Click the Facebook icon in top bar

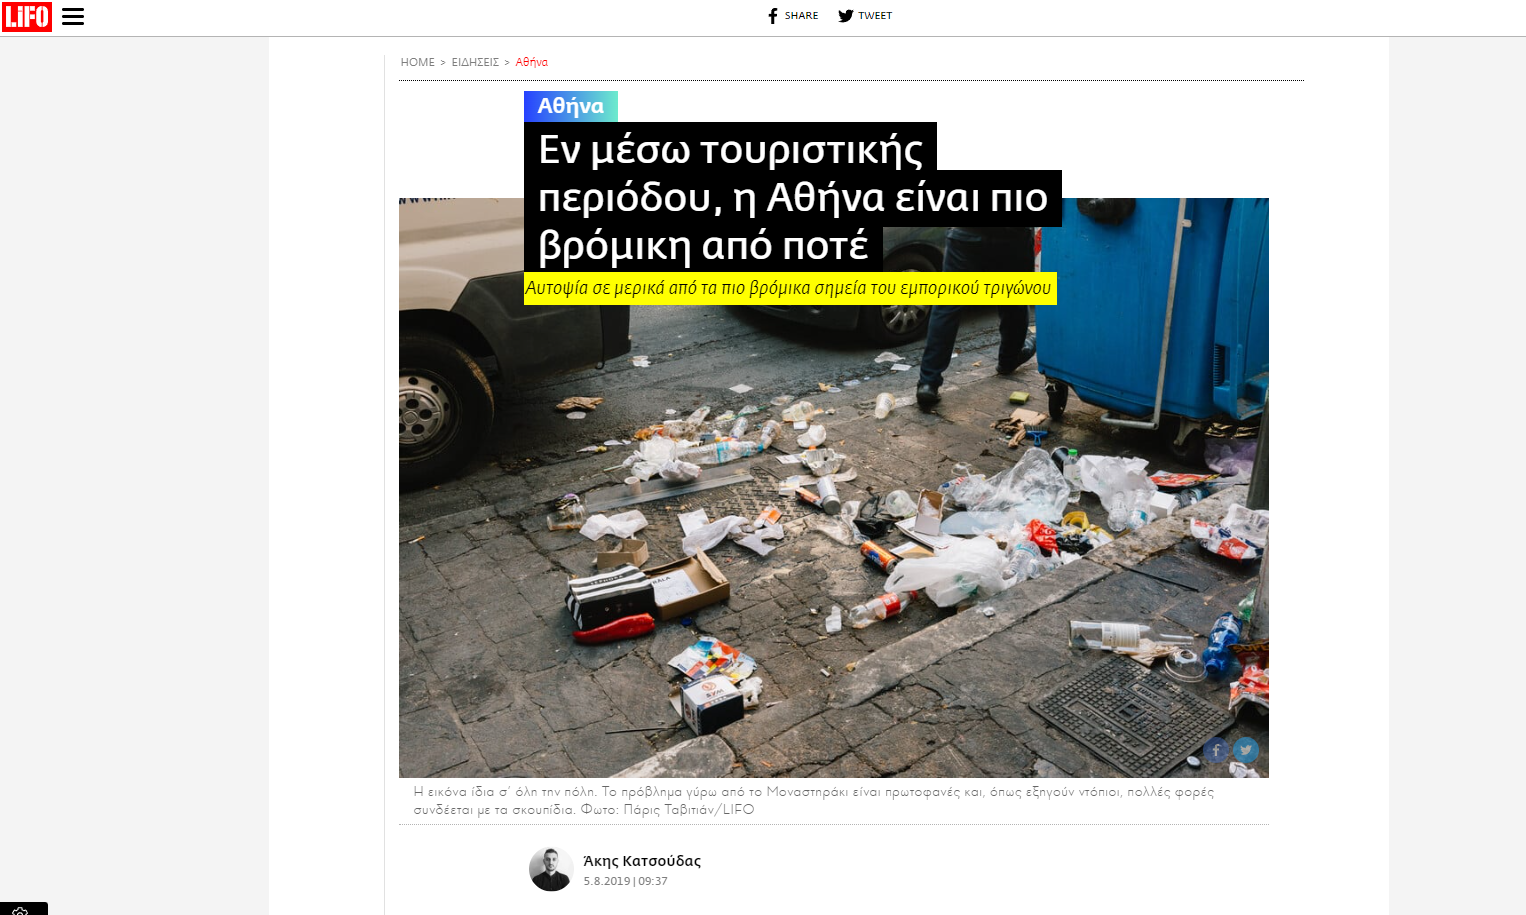coord(773,16)
